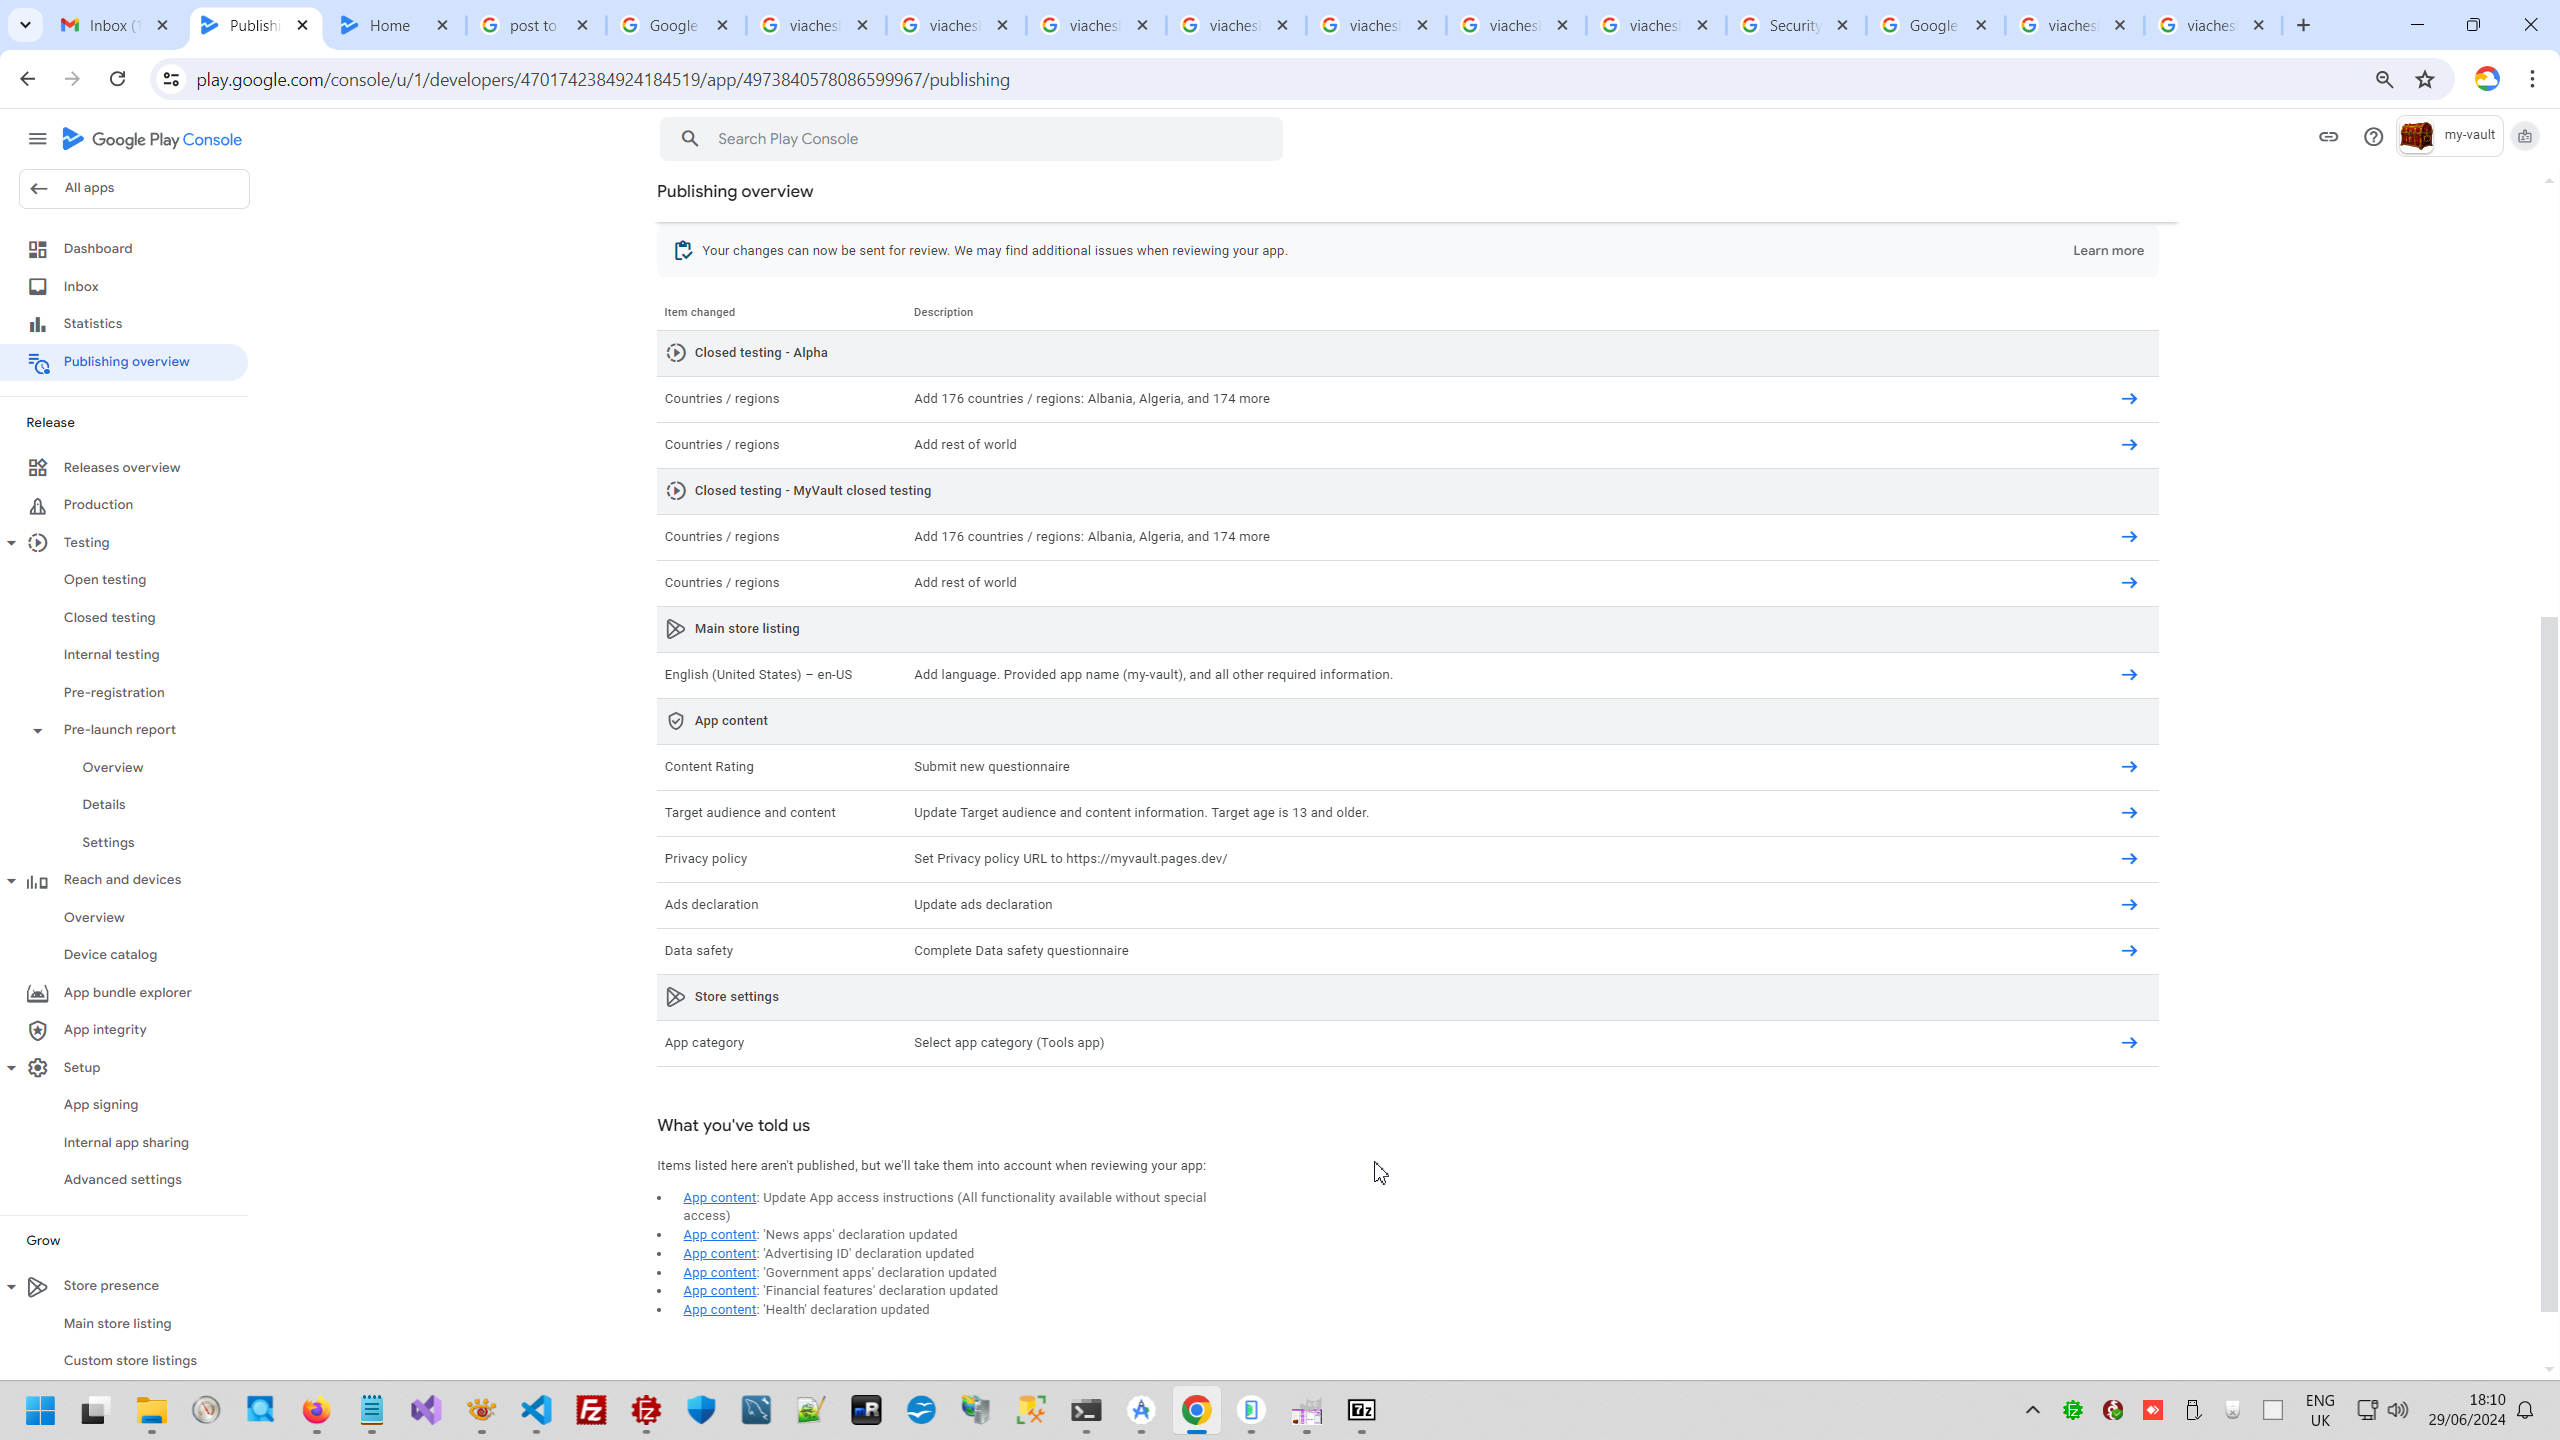This screenshot has height=1440, width=2560.
Task: Open App bundle explorer in sidebar
Action: pyautogui.click(x=127, y=993)
